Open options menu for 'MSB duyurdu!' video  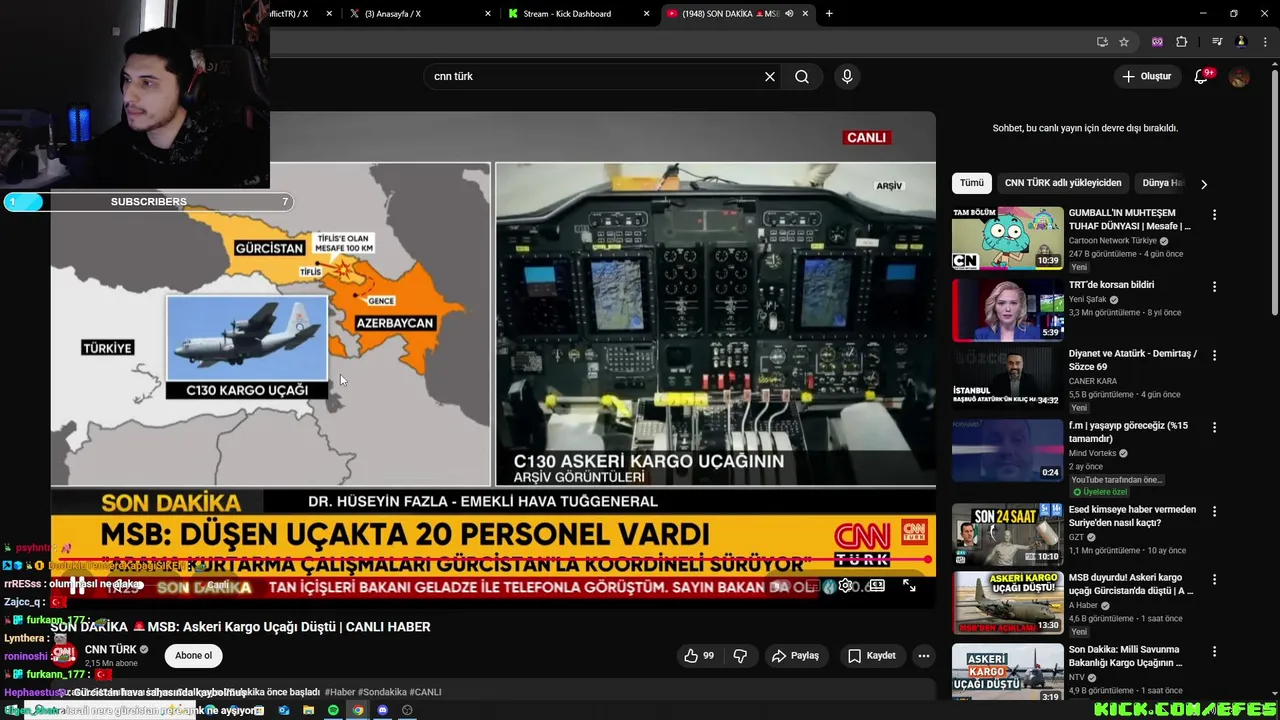(x=1214, y=579)
